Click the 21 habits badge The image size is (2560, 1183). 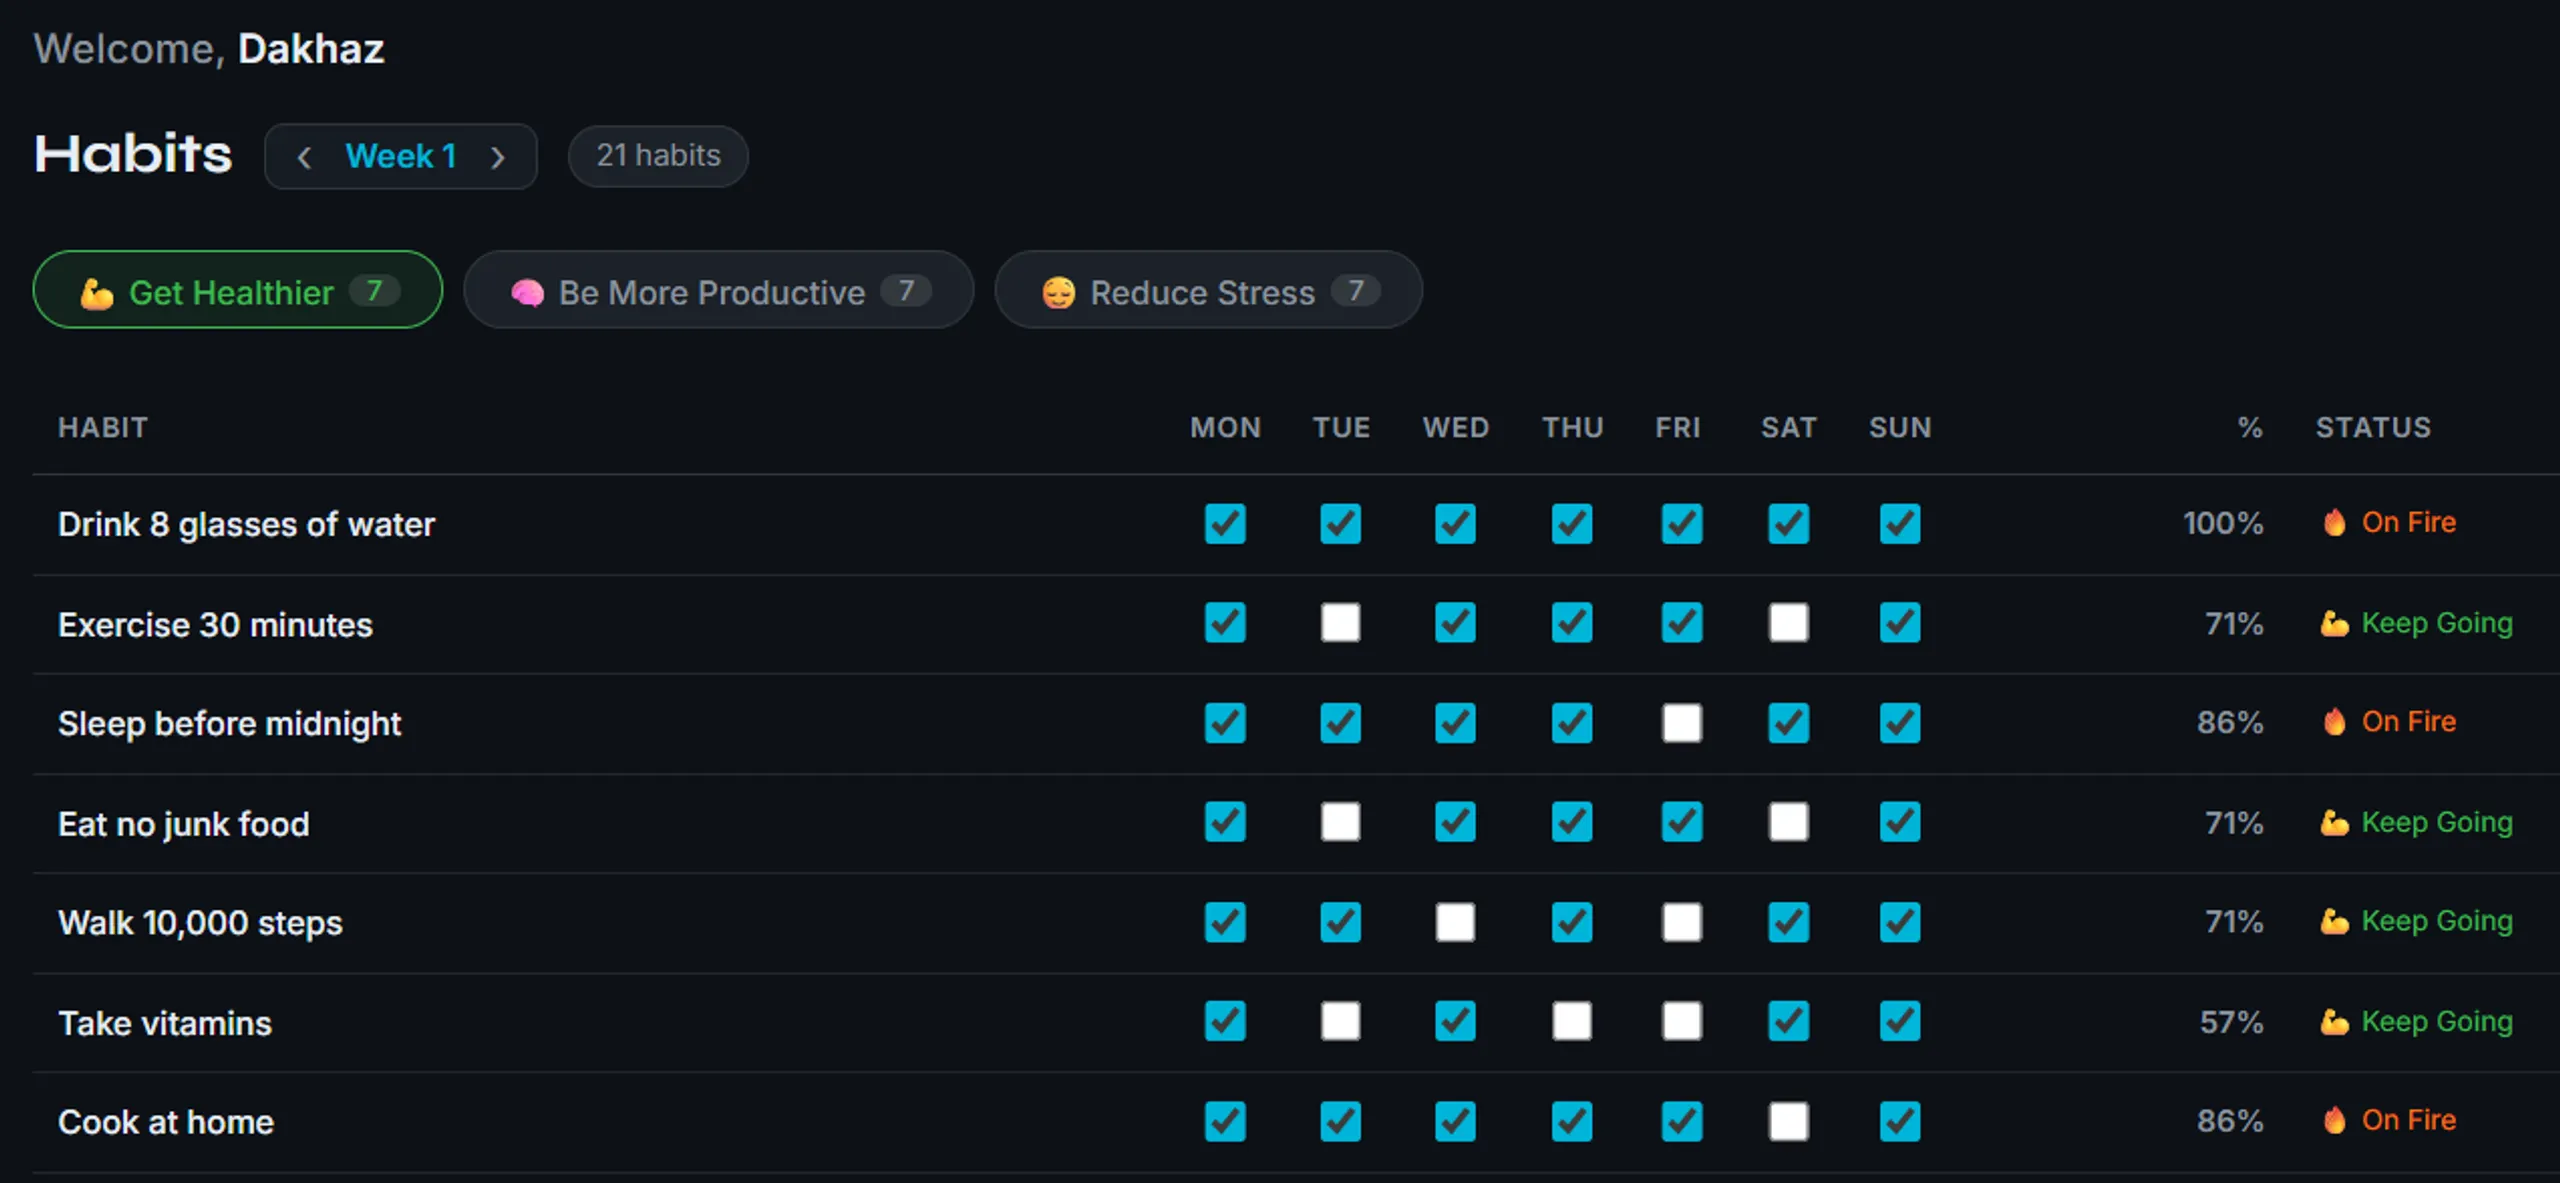click(658, 156)
